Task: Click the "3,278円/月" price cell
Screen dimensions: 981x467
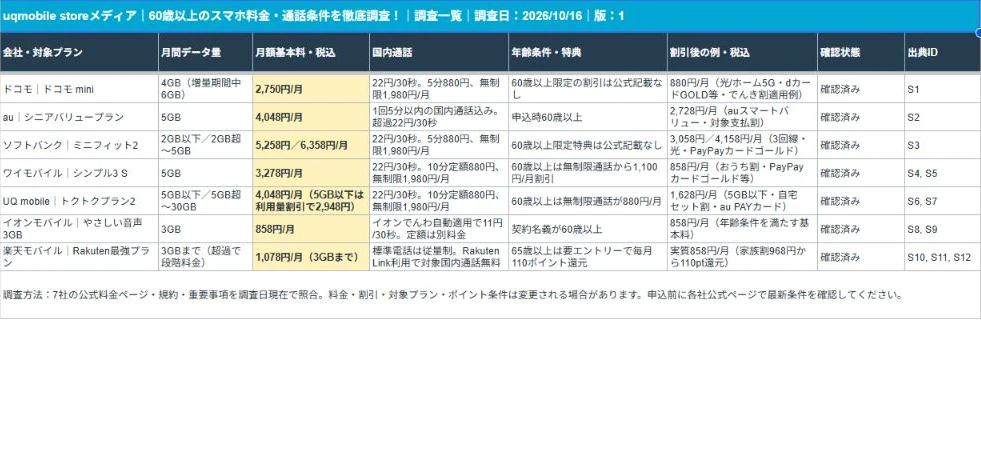Action: (x=311, y=173)
